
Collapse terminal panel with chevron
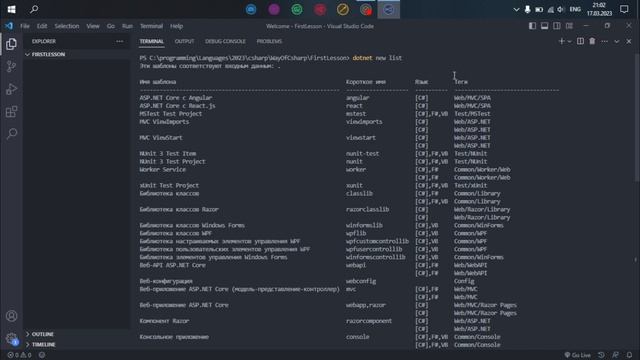[x=617, y=41]
